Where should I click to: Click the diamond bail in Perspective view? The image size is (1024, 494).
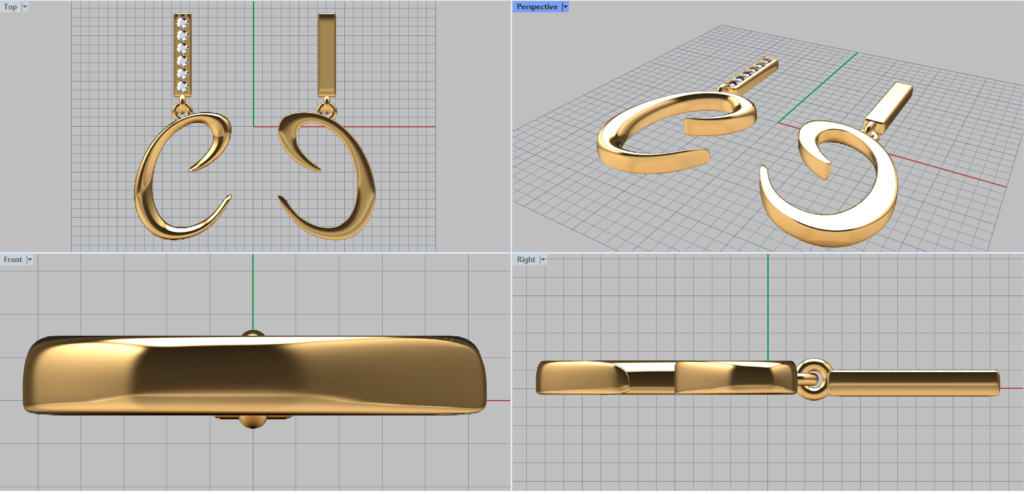pos(750,73)
